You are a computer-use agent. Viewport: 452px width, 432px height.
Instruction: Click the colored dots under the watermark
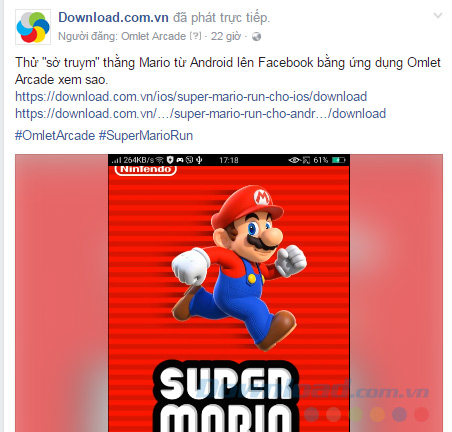[x=366, y=414]
